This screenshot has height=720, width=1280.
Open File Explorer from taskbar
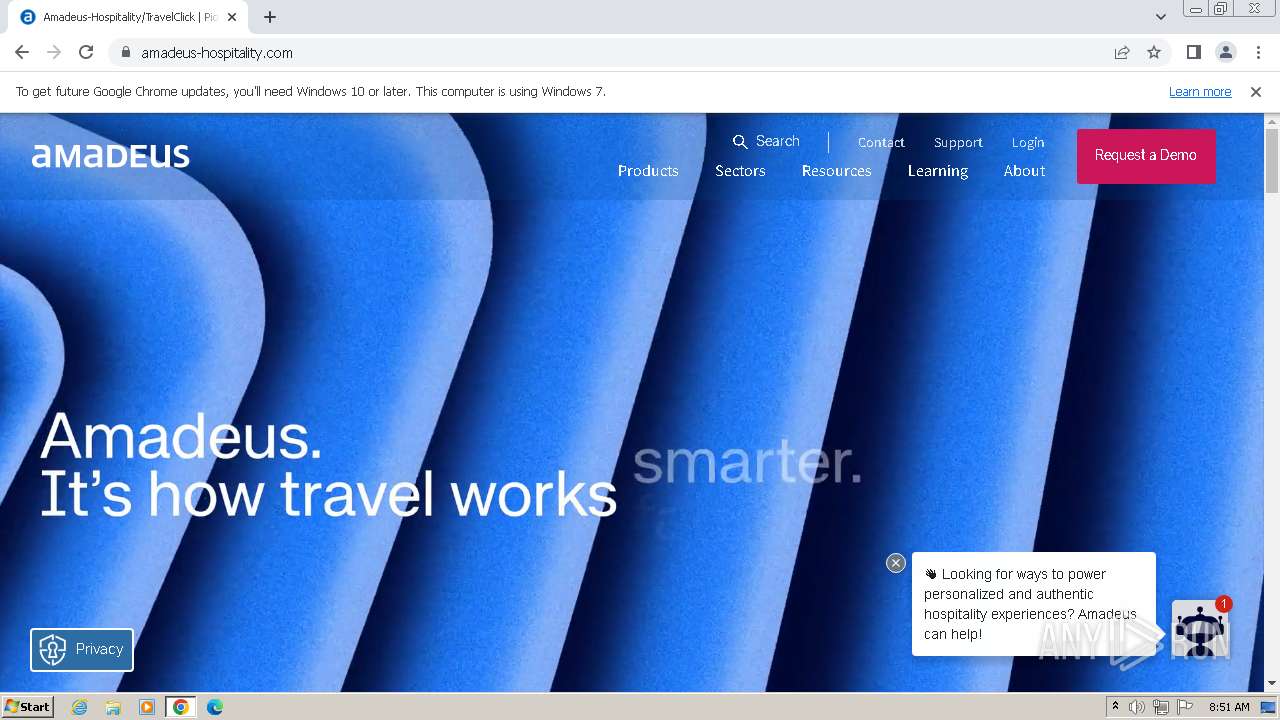(x=113, y=707)
